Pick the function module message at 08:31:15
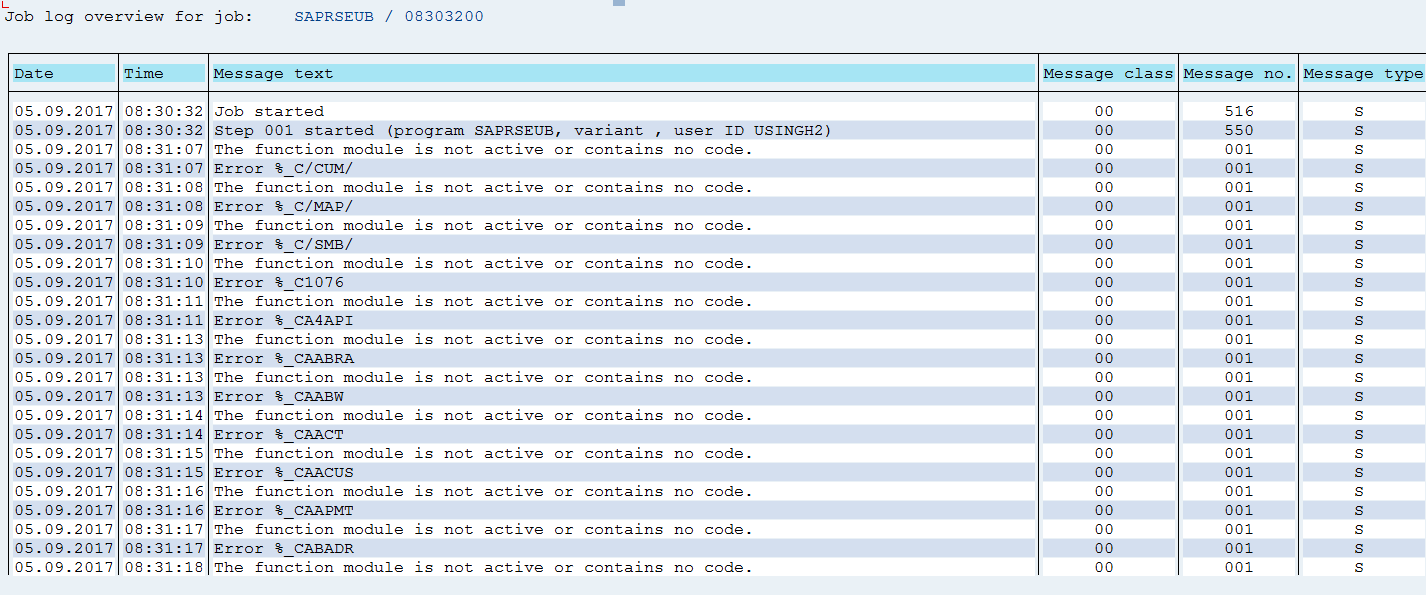 tap(483, 453)
